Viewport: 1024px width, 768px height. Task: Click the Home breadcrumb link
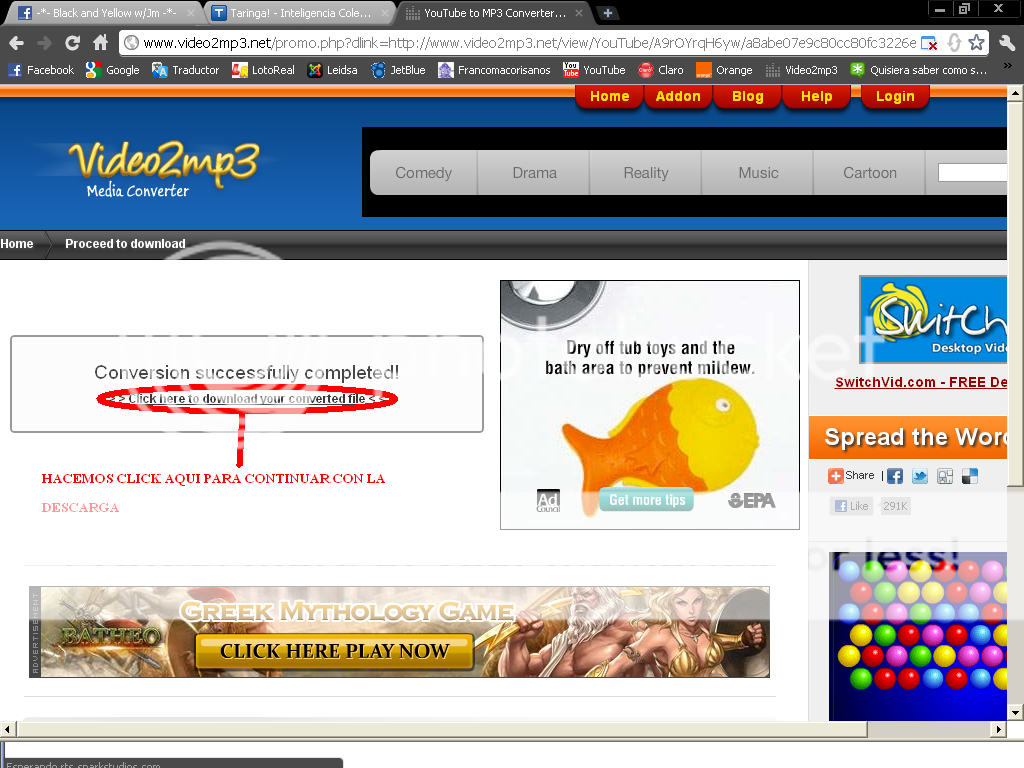(x=17, y=244)
